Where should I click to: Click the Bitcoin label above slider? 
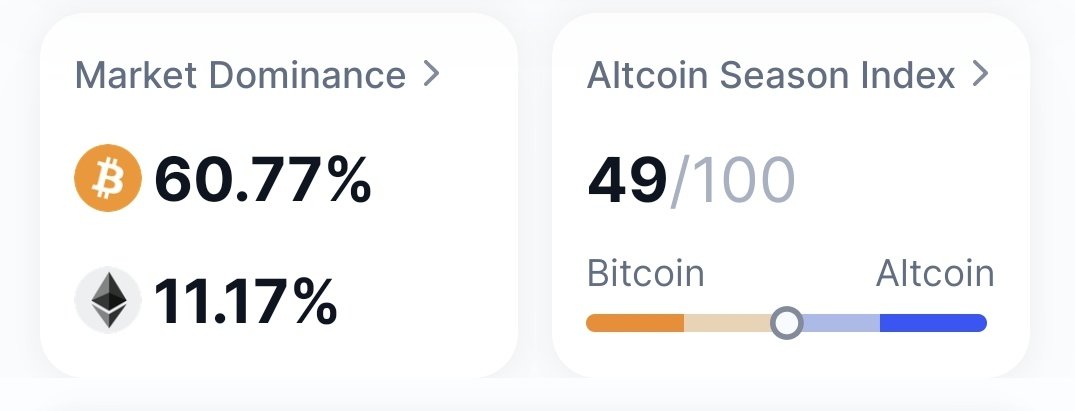coord(646,273)
